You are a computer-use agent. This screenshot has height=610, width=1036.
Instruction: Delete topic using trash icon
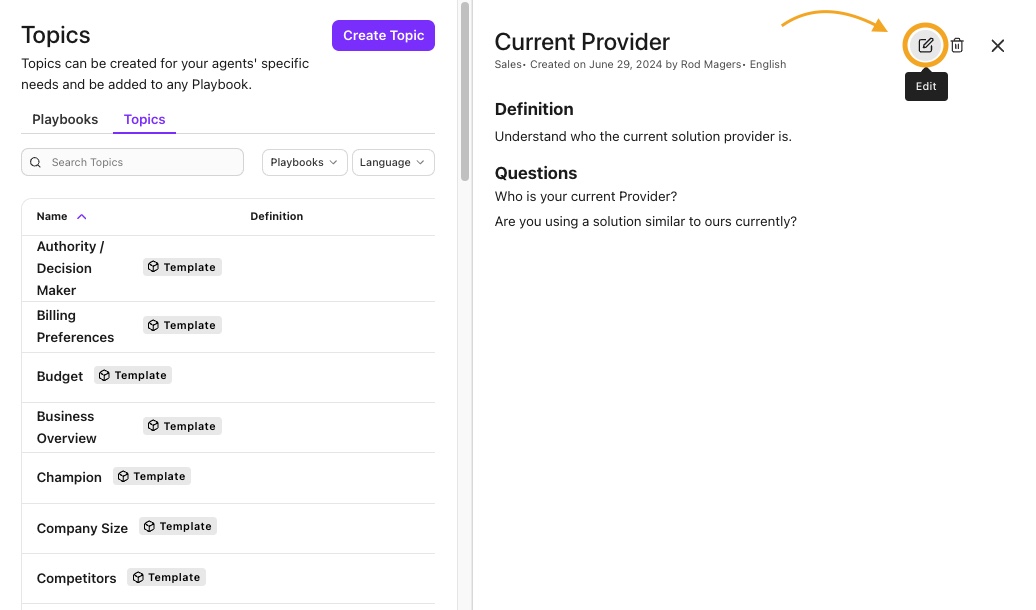click(x=957, y=46)
